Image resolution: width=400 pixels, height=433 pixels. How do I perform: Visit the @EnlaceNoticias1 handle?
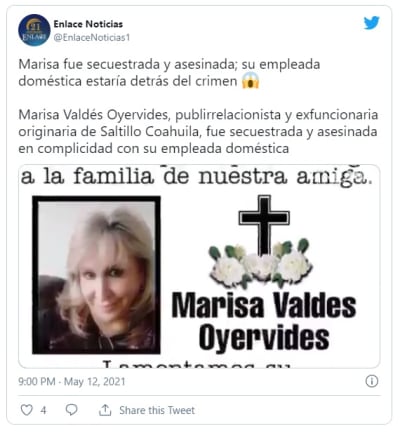coord(92,38)
